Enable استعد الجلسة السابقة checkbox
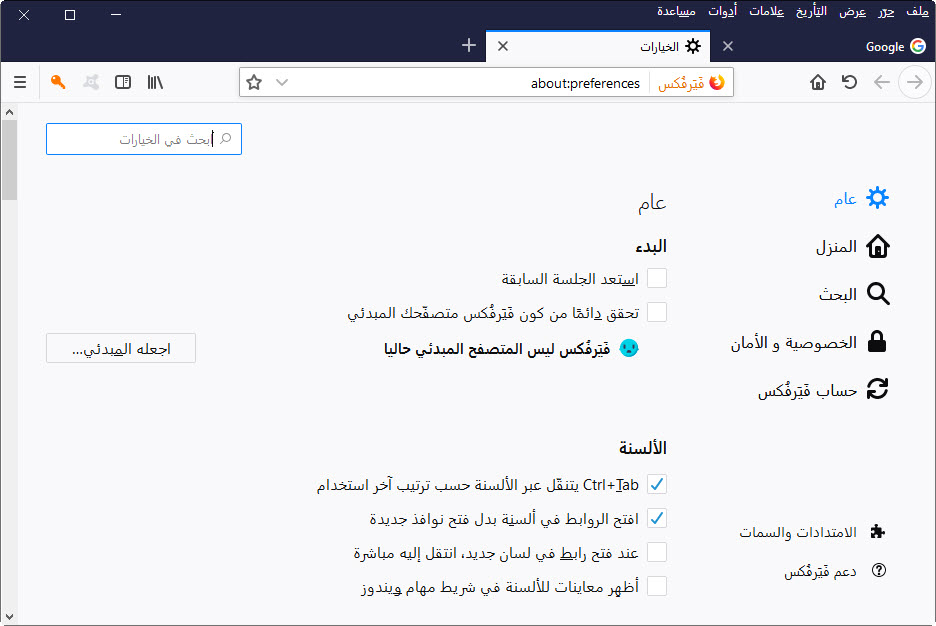 (657, 278)
